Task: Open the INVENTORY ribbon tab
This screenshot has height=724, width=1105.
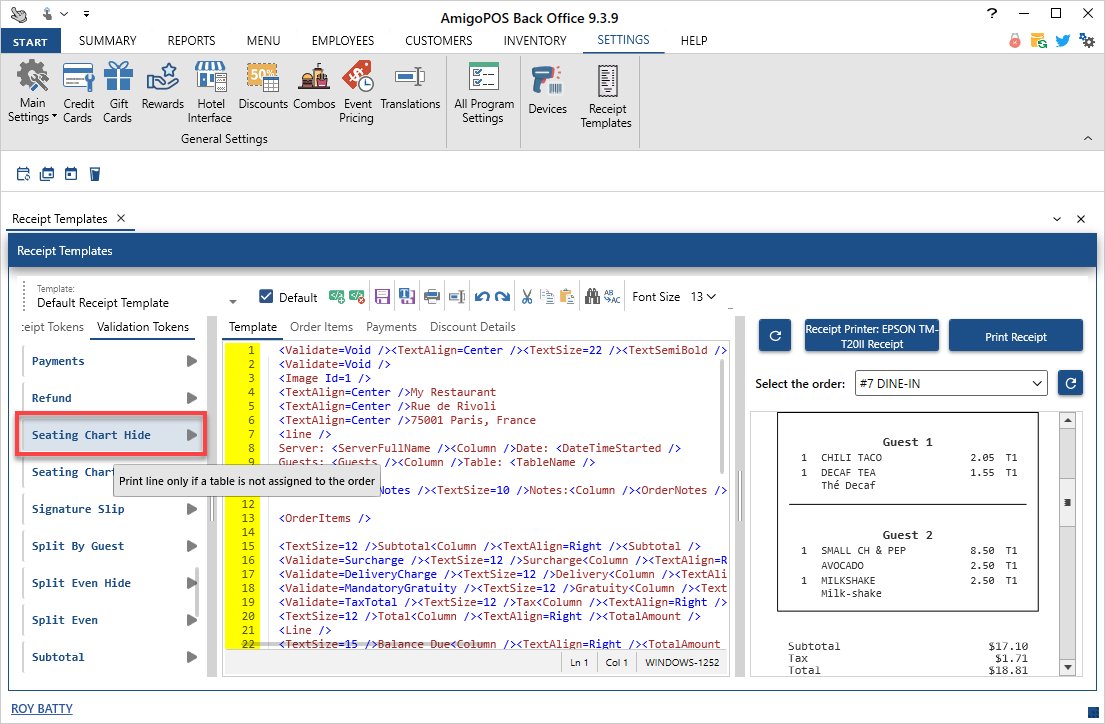Action: click(534, 41)
